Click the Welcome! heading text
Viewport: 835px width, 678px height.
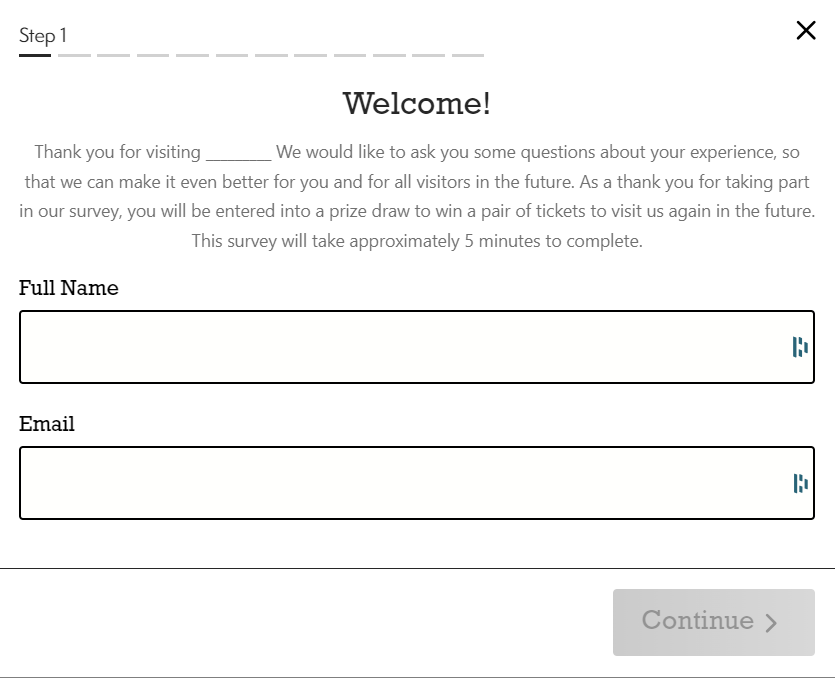[x=416, y=102]
